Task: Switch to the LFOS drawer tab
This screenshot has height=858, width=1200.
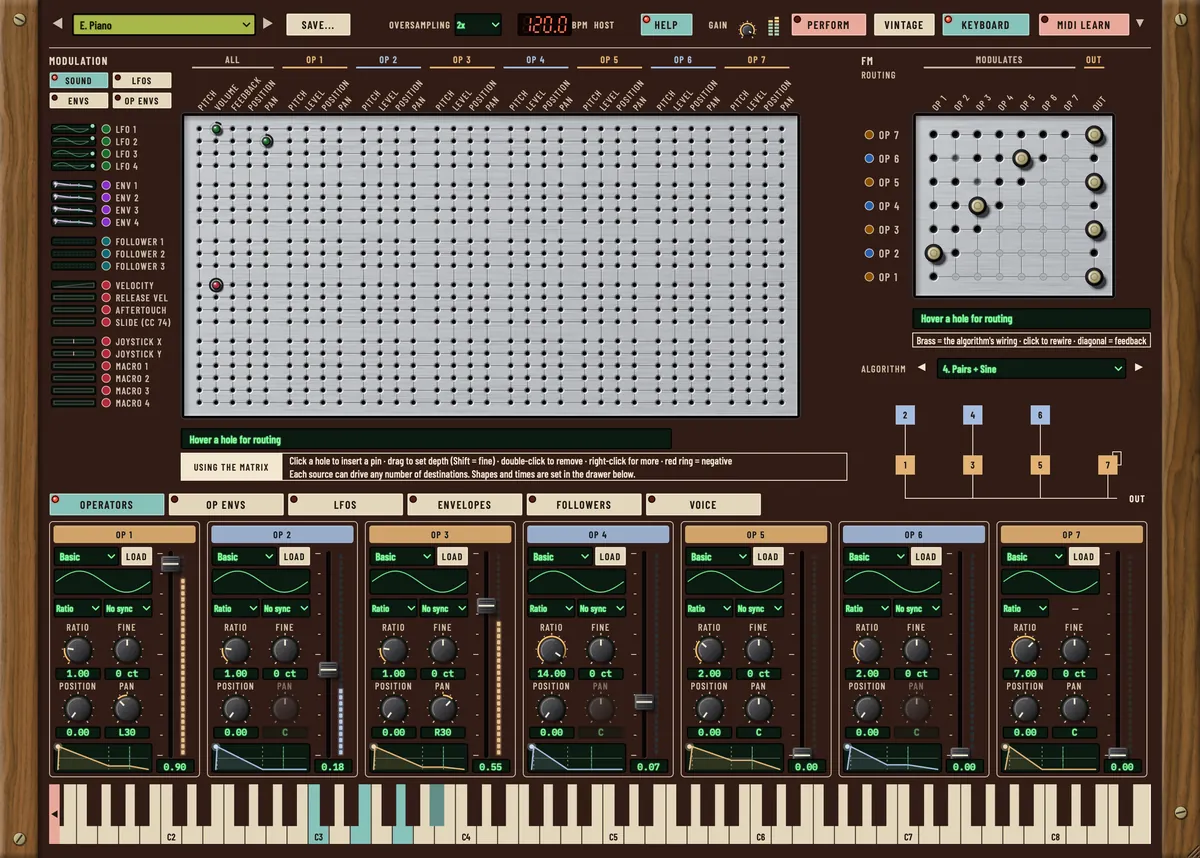Action: [x=345, y=505]
